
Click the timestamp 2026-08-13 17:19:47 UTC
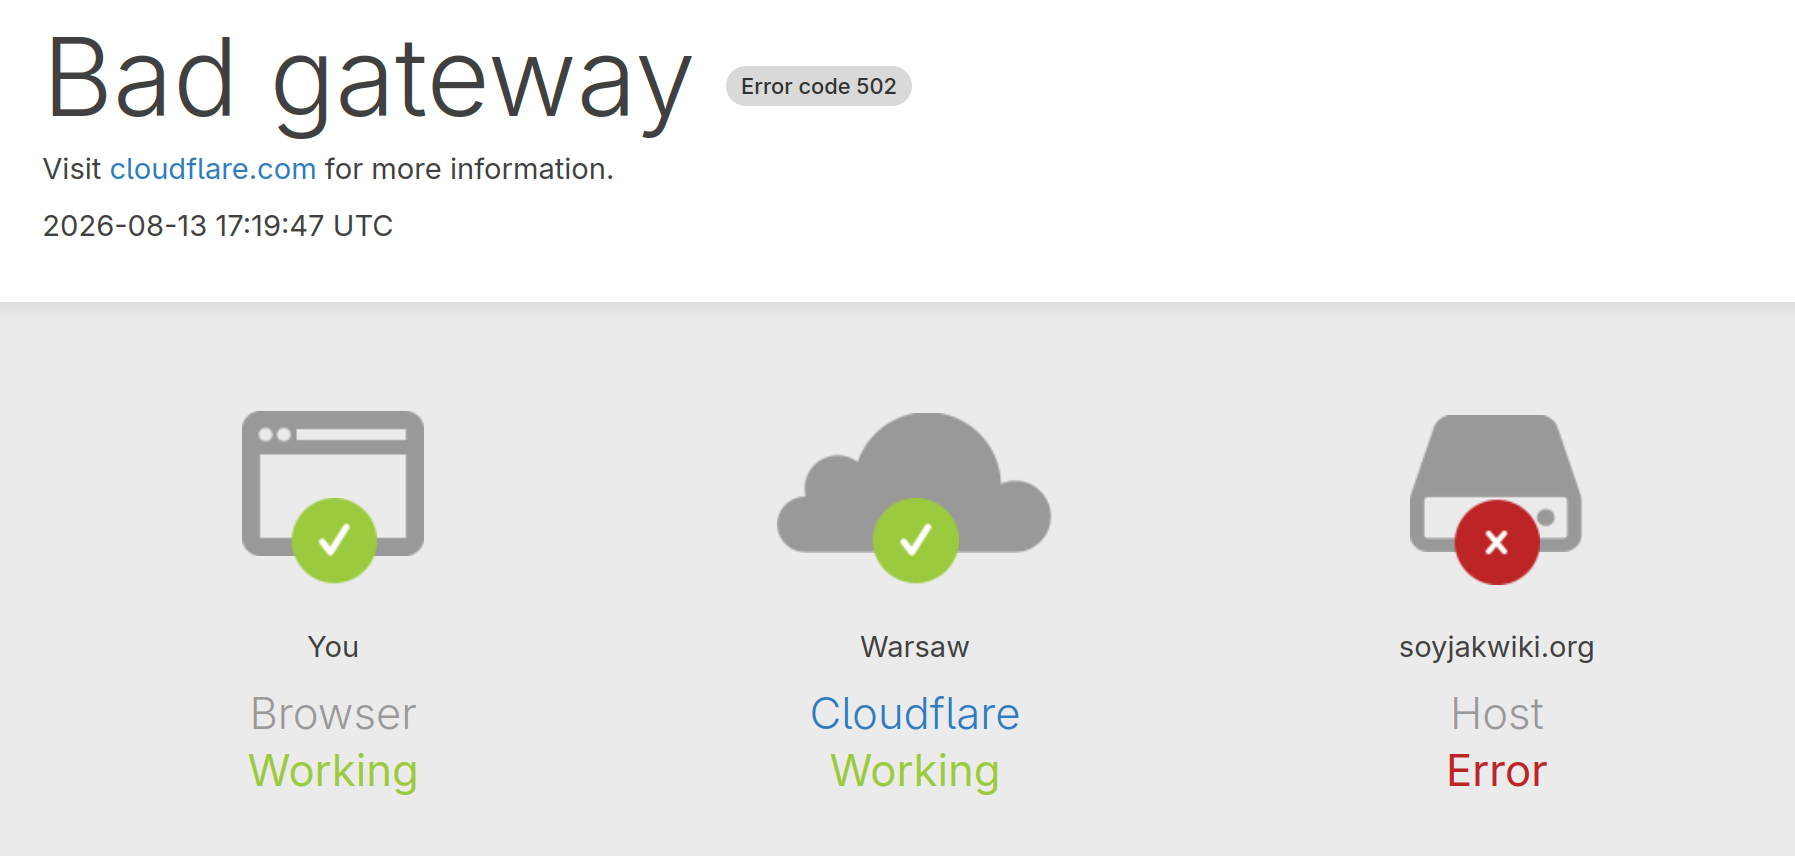[x=218, y=226]
